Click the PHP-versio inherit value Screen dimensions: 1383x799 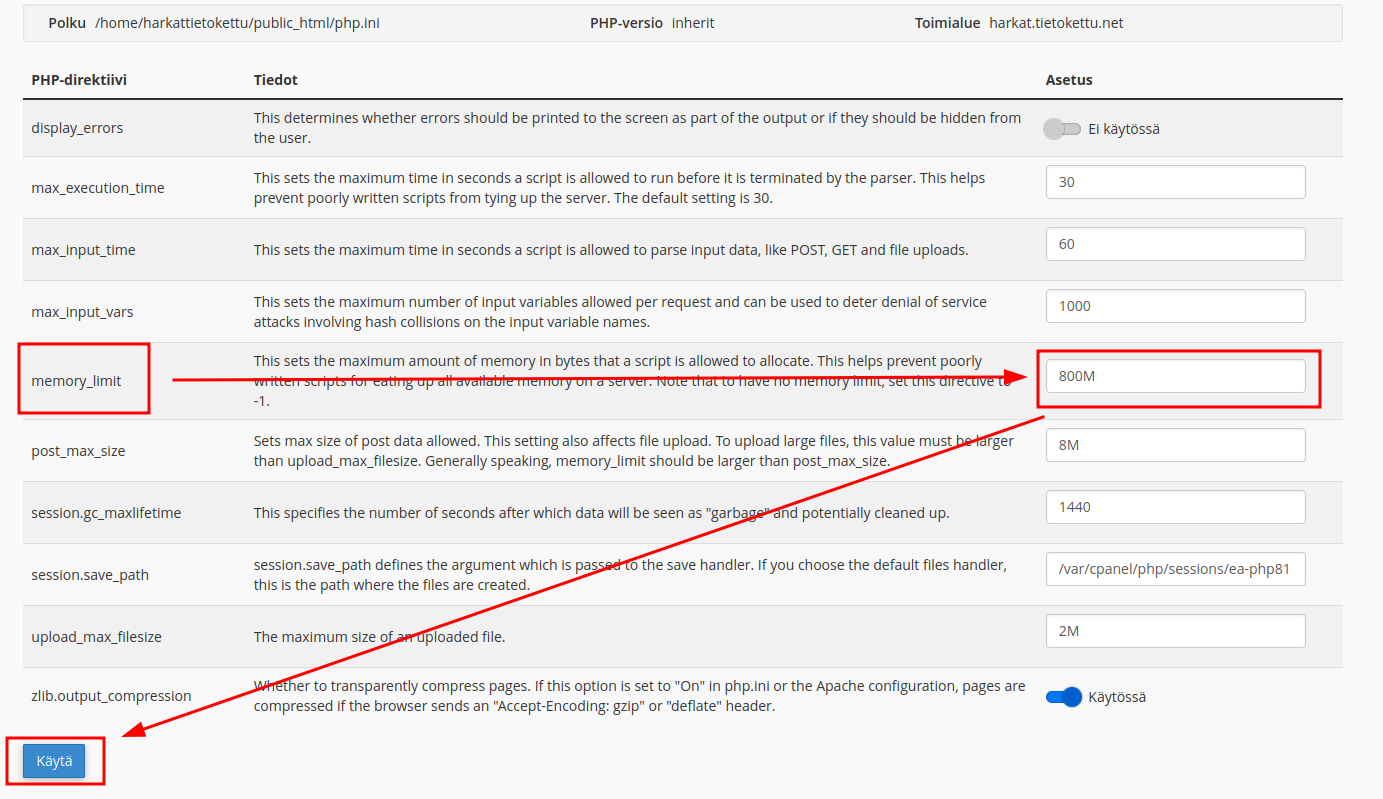tap(693, 23)
